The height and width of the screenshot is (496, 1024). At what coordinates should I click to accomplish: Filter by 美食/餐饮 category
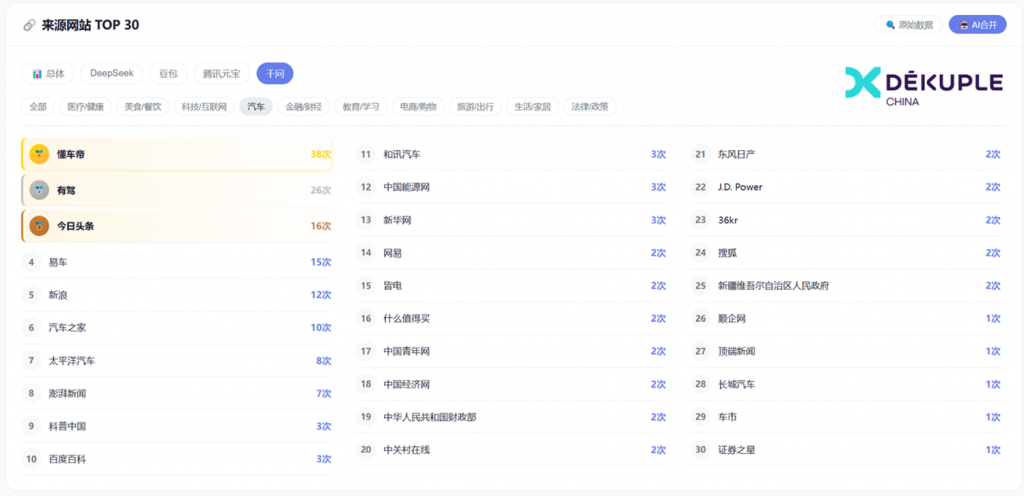coord(143,106)
